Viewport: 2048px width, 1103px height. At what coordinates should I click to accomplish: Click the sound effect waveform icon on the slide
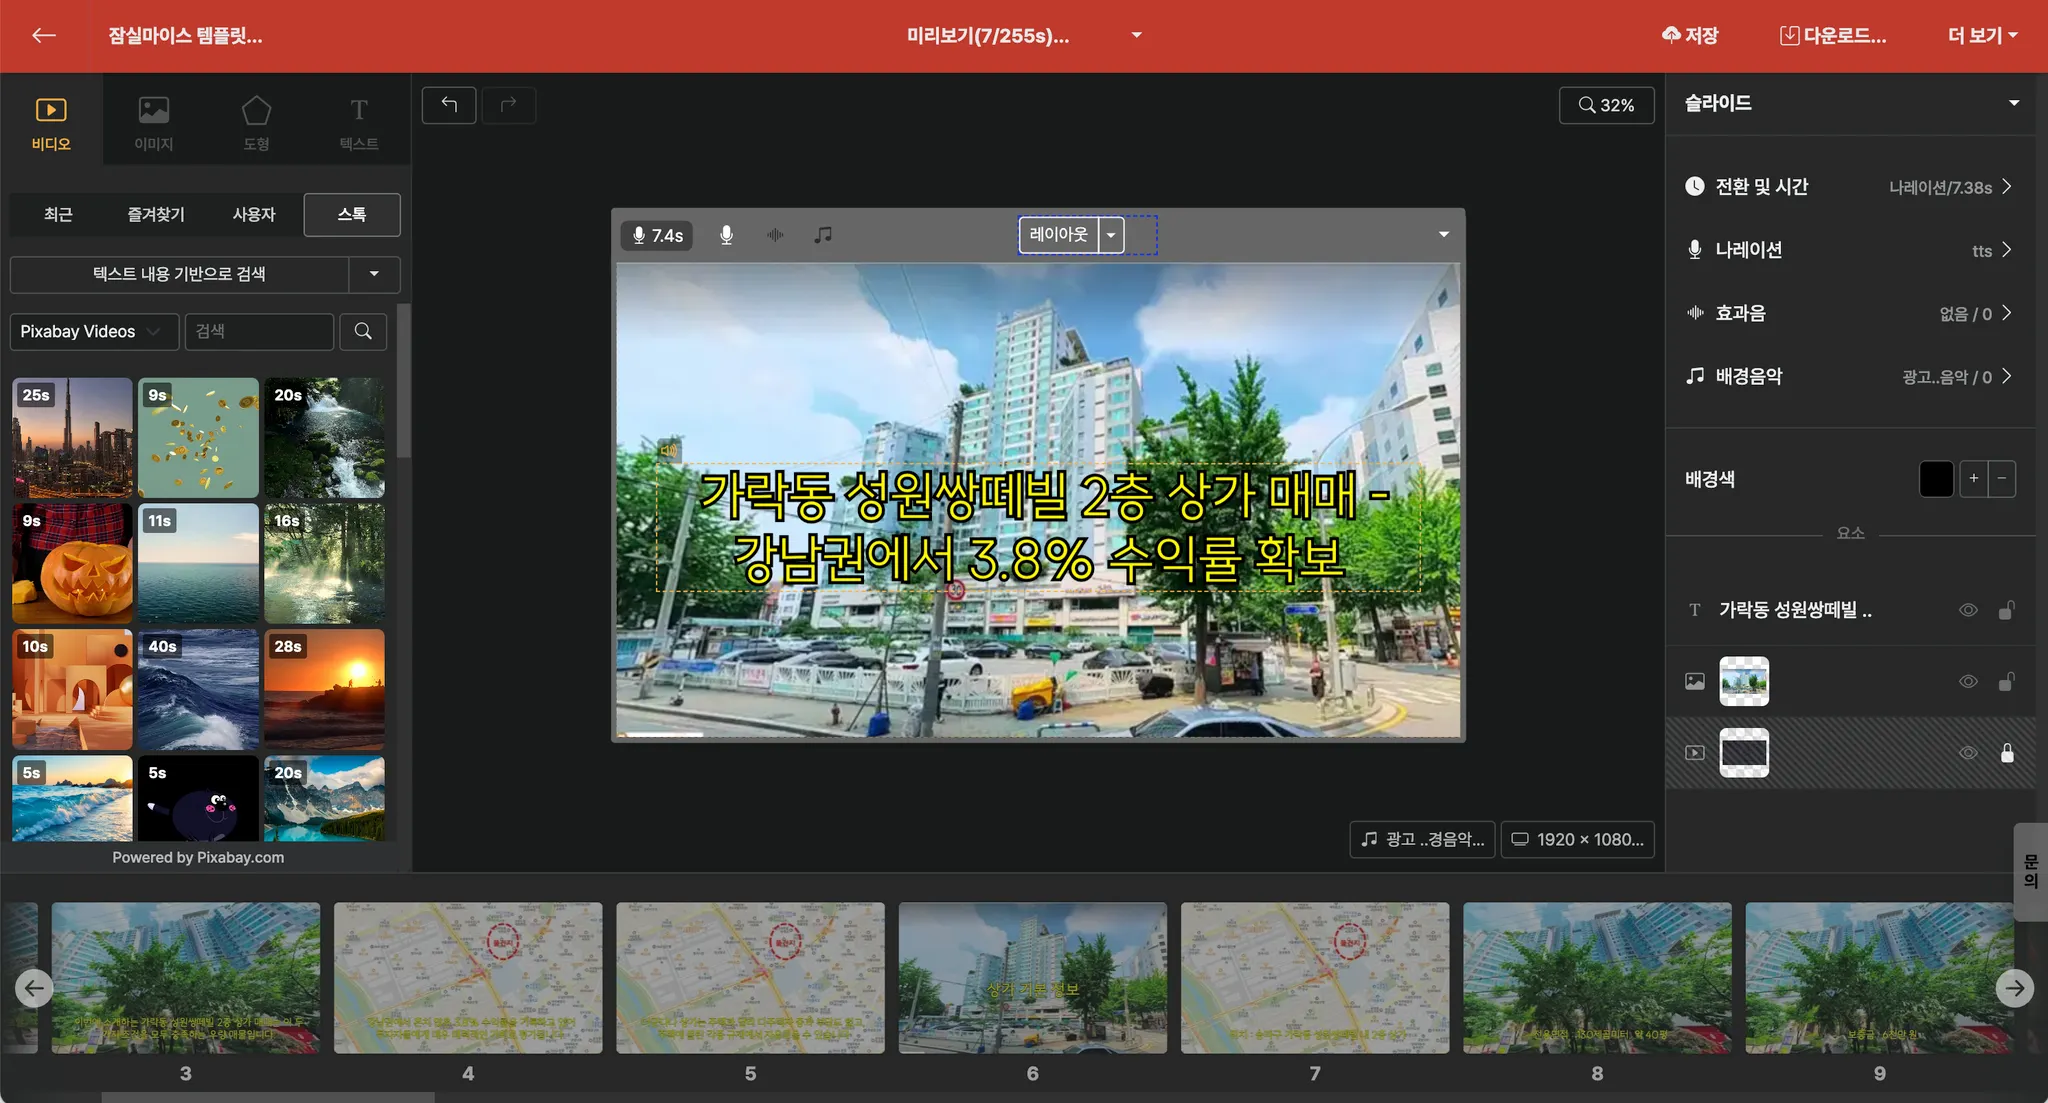tap(775, 235)
